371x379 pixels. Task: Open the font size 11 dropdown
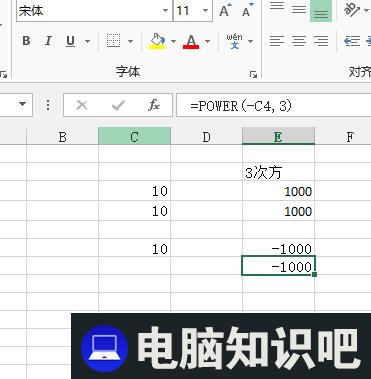[206, 11]
